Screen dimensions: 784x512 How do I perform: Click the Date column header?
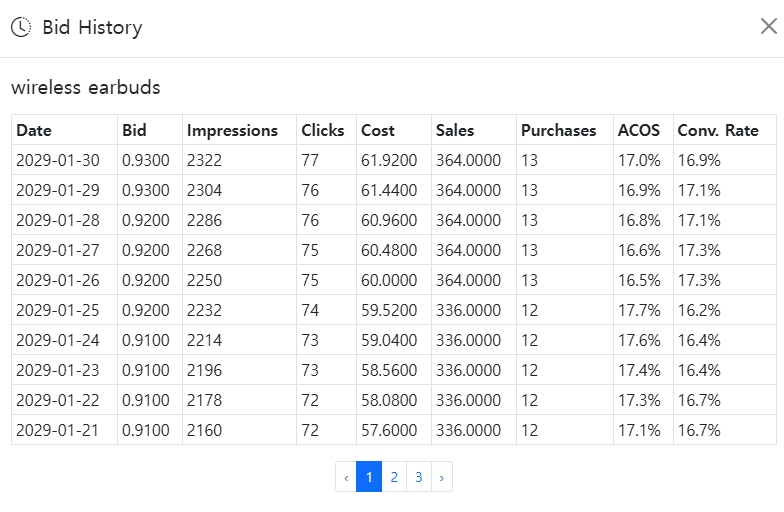pyautogui.click(x=34, y=130)
